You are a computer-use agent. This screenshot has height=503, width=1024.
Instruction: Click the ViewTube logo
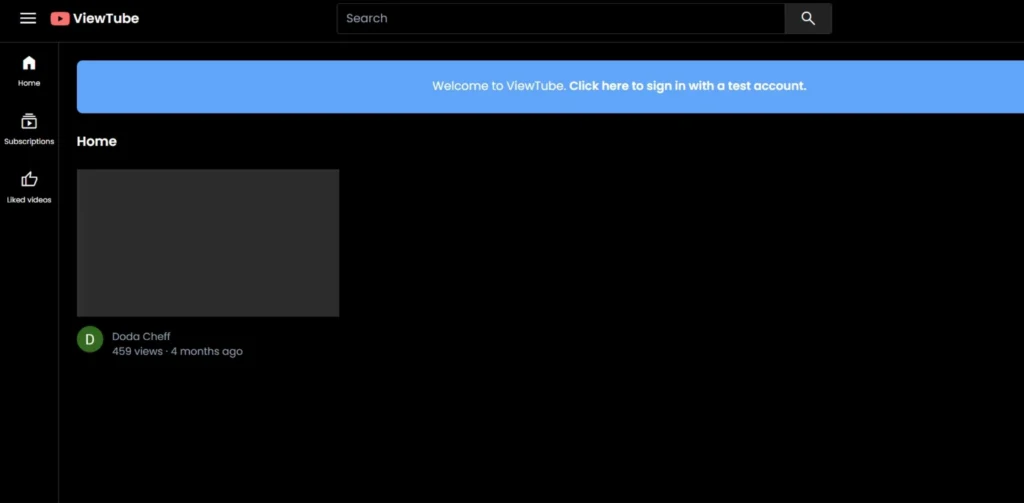click(95, 18)
